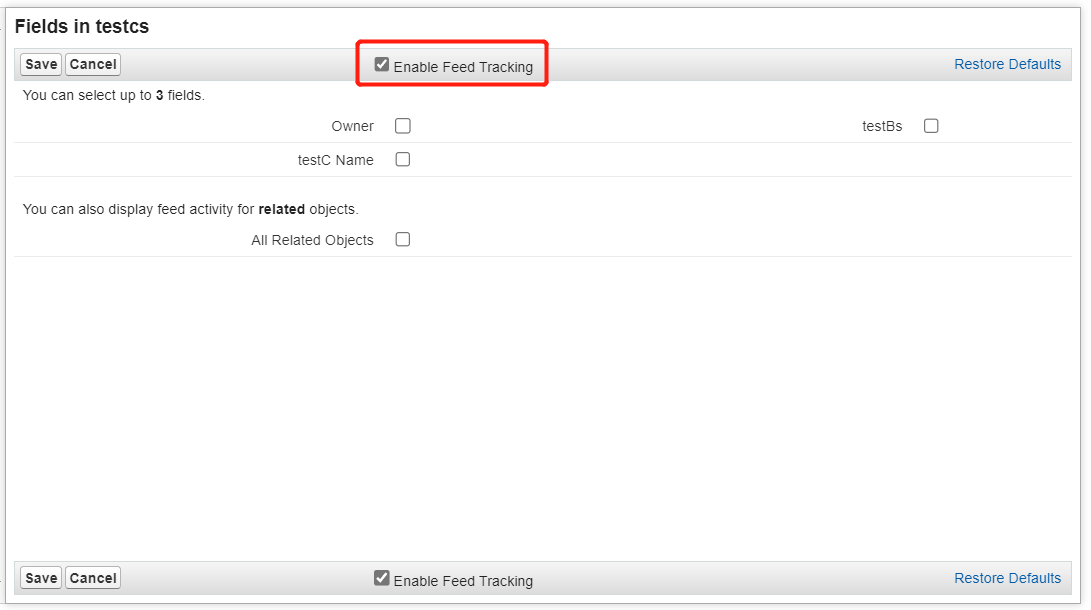Click the testC Name field label
This screenshot has height=610, width=1091.
pos(335,159)
